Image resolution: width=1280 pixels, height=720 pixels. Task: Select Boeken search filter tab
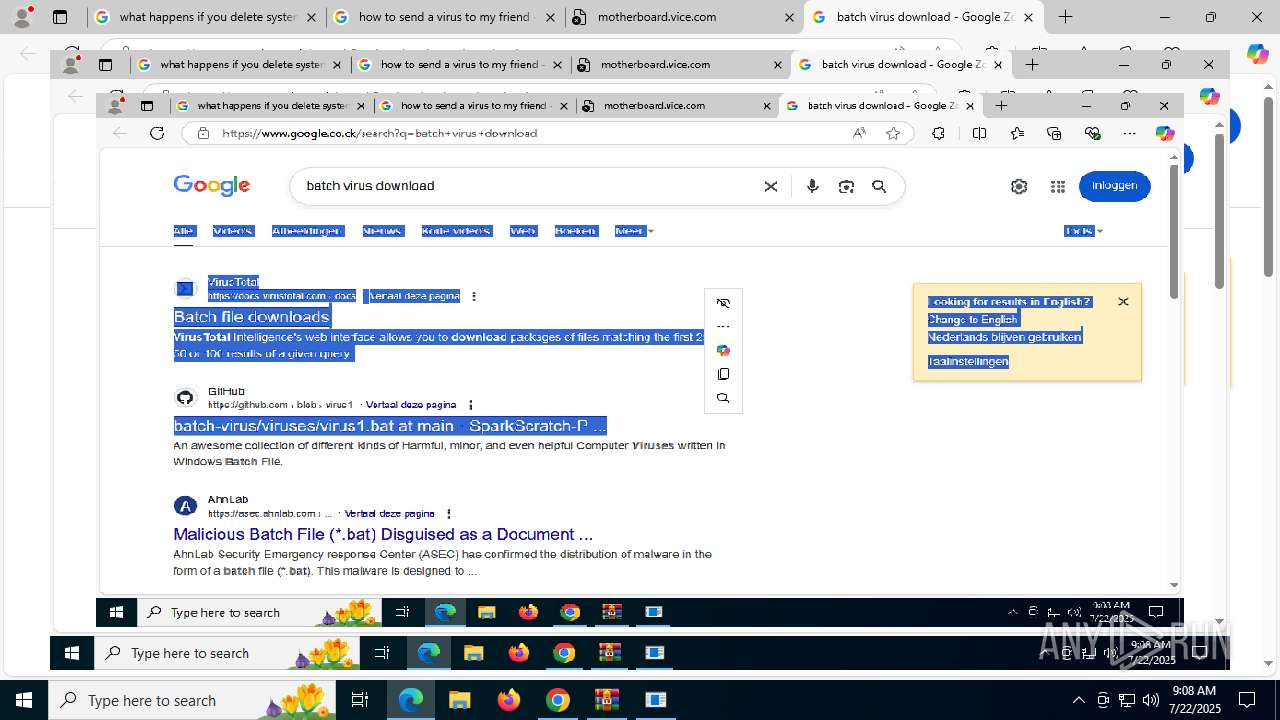(575, 231)
